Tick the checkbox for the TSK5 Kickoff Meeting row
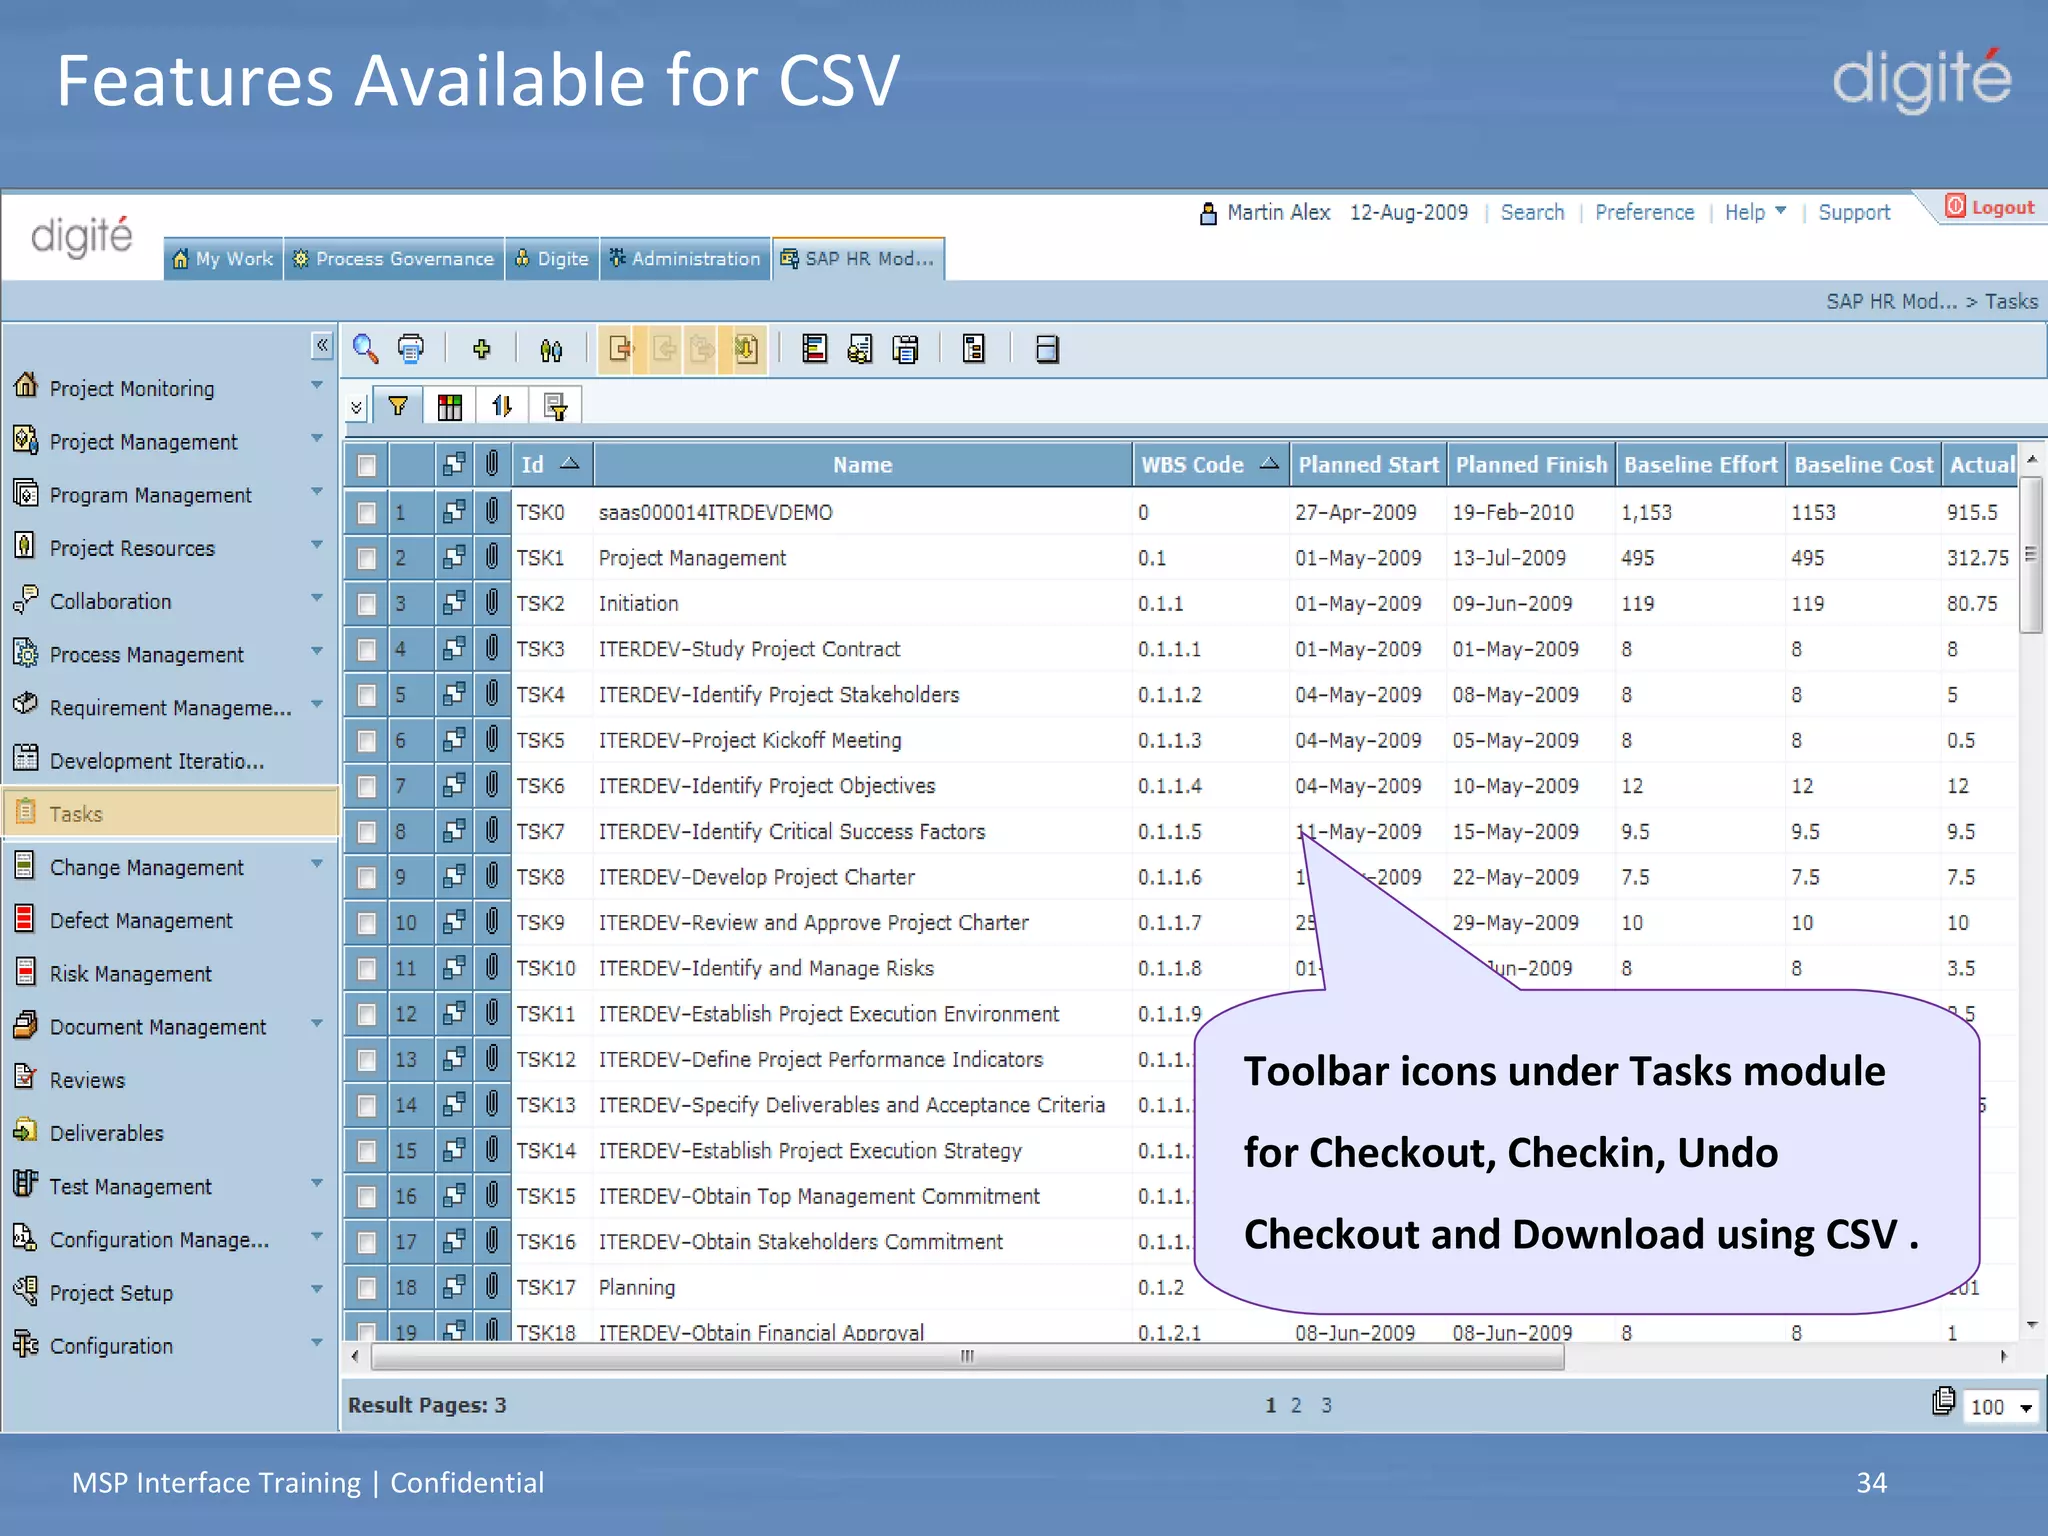This screenshot has width=2048, height=1536. (367, 741)
